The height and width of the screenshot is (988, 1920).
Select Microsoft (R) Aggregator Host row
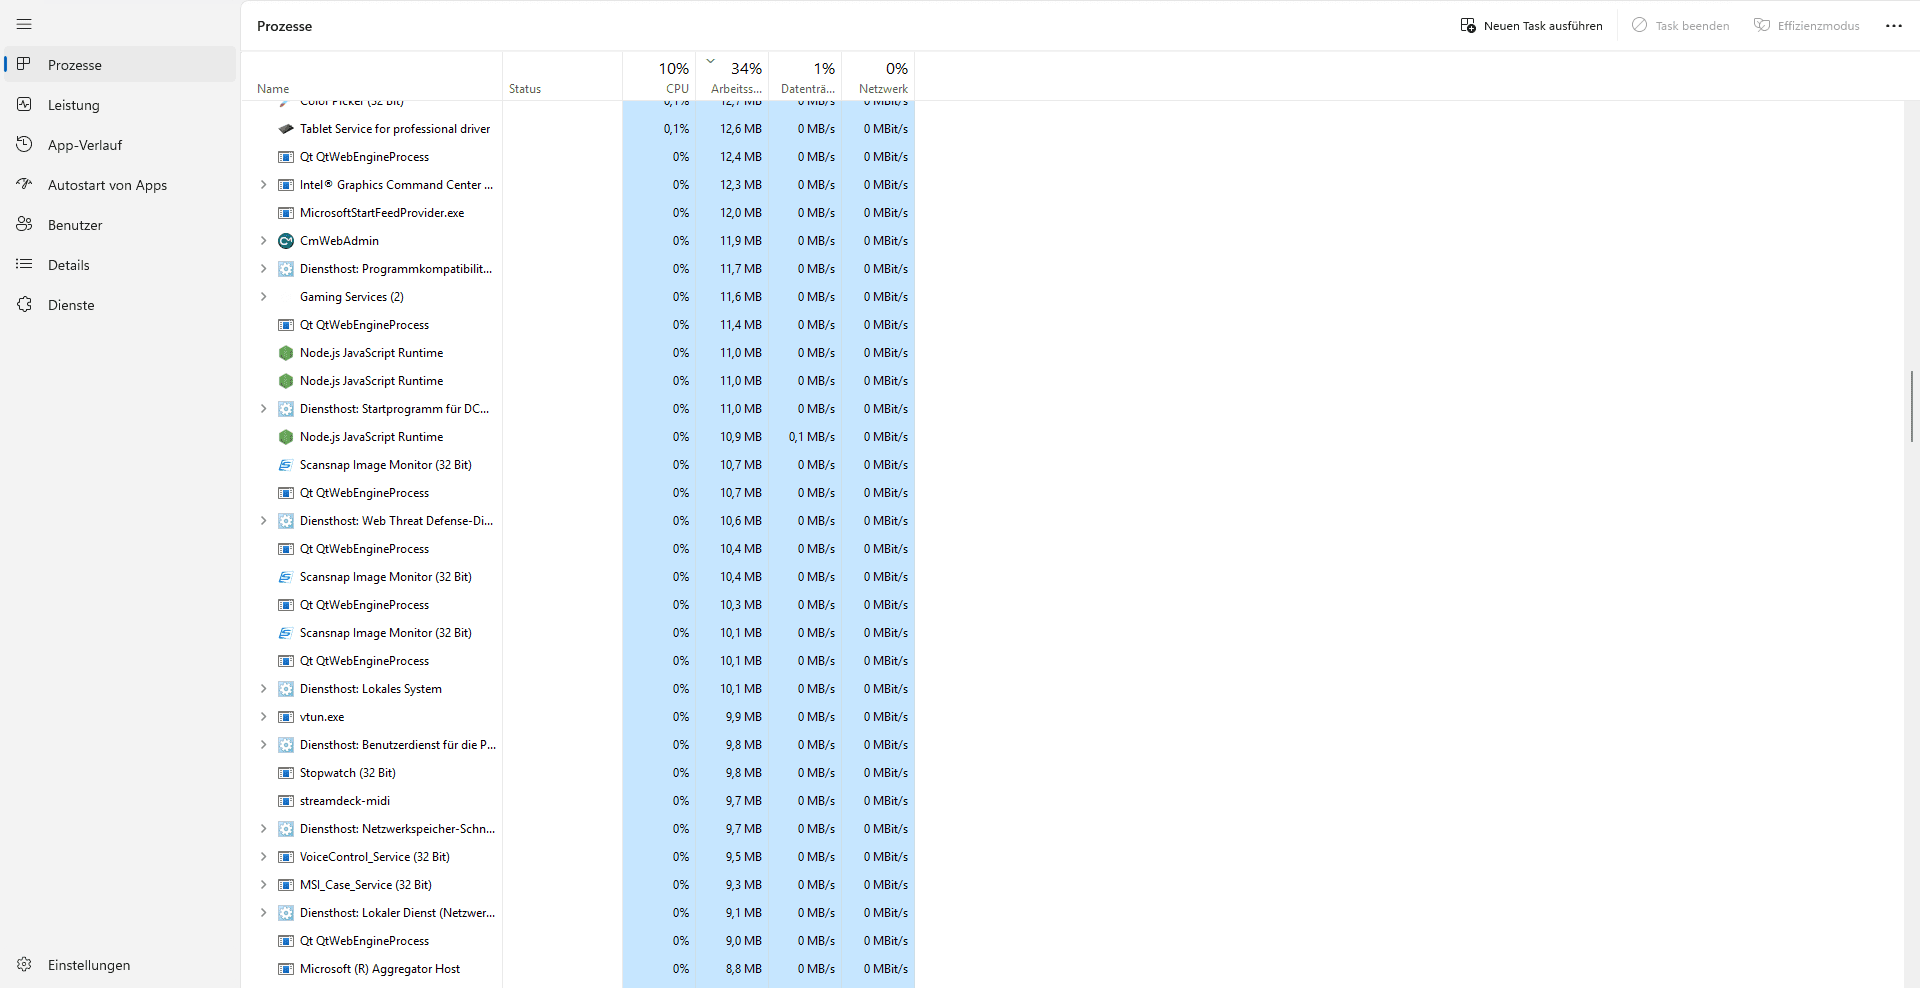pos(578,969)
